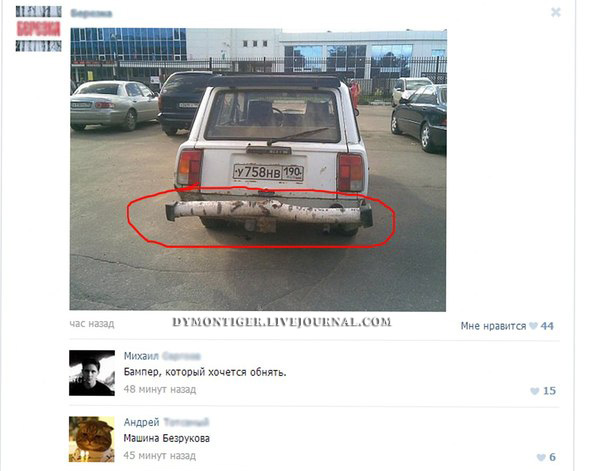Like Андрей's comment with the heart icon
Image resolution: width=600 pixels, height=471 pixels.
(541, 457)
